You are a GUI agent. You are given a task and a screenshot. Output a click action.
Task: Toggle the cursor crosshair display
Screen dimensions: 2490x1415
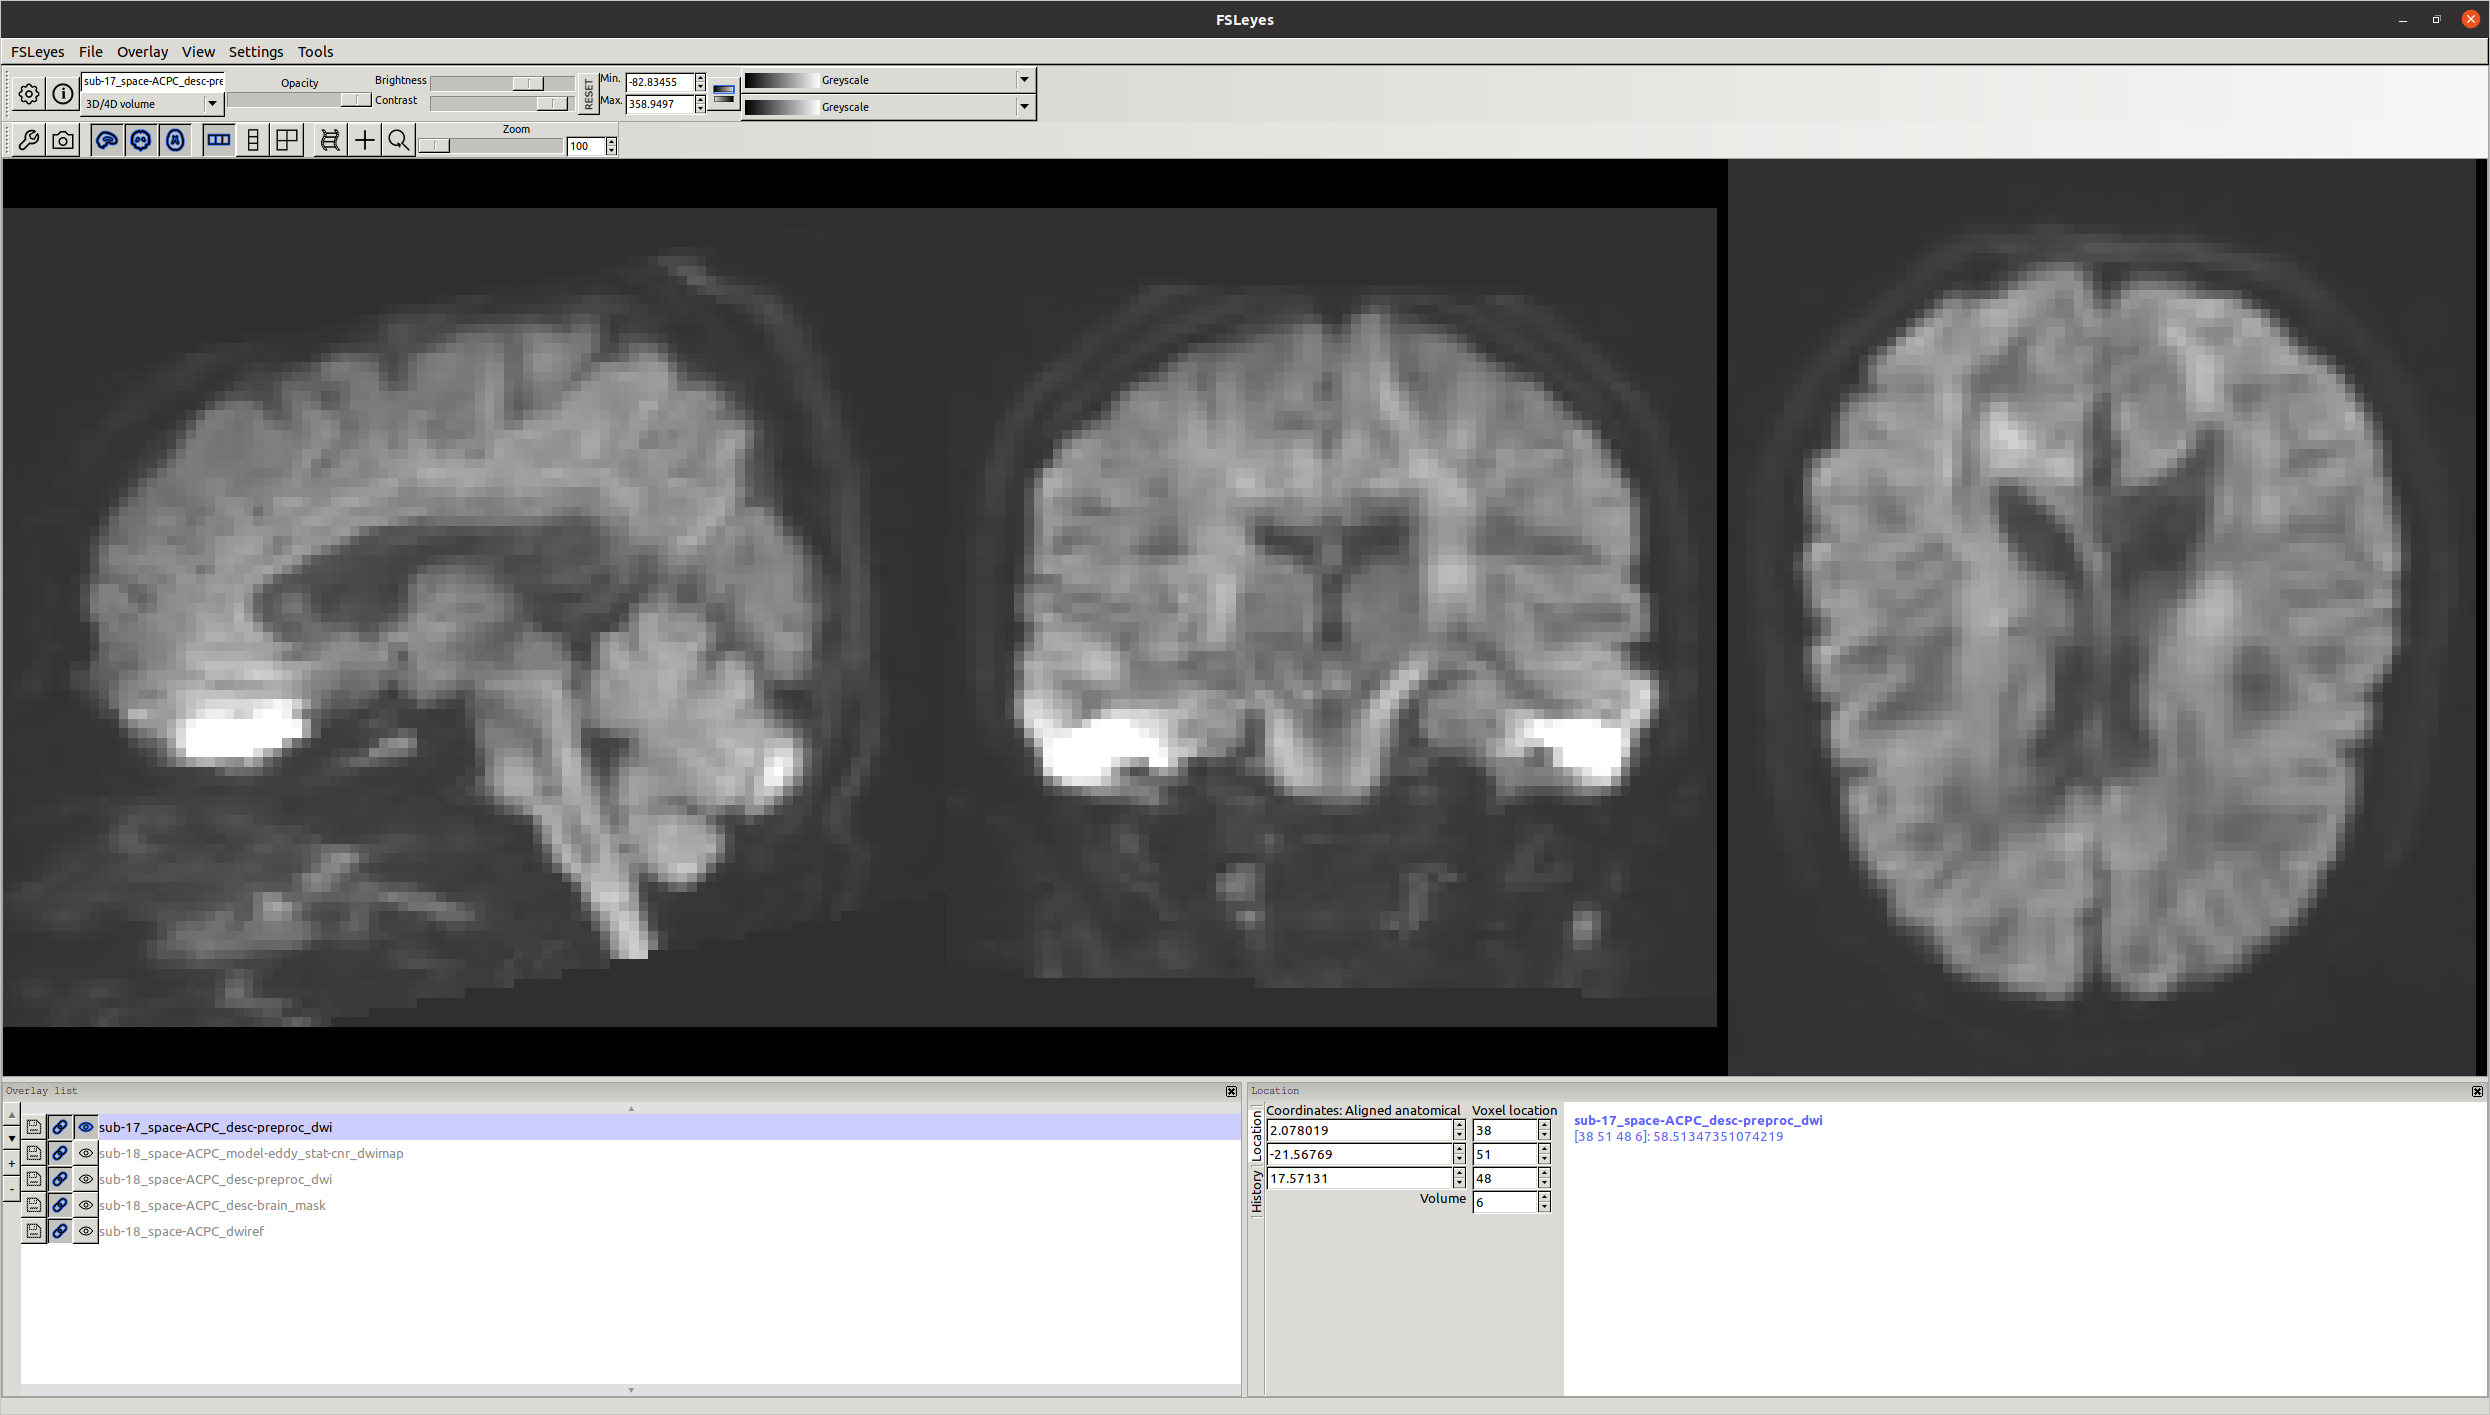(x=365, y=141)
